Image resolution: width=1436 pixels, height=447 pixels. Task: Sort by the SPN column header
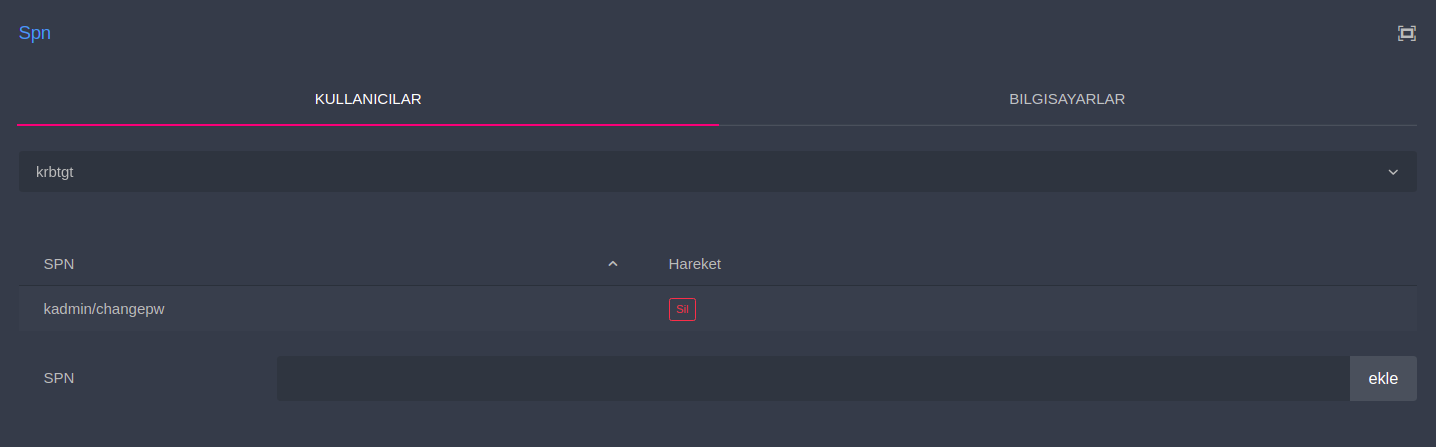pyautogui.click(x=59, y=264)
